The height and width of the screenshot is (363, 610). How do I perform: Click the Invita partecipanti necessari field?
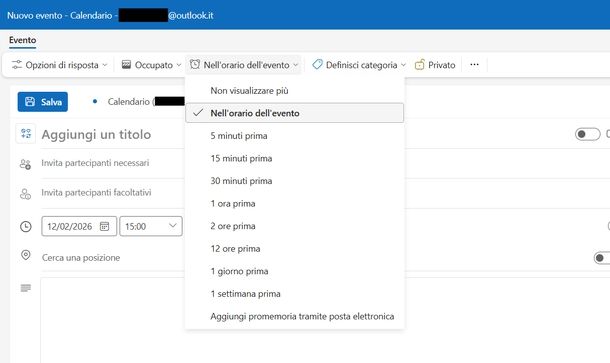[x=113, y=163]
